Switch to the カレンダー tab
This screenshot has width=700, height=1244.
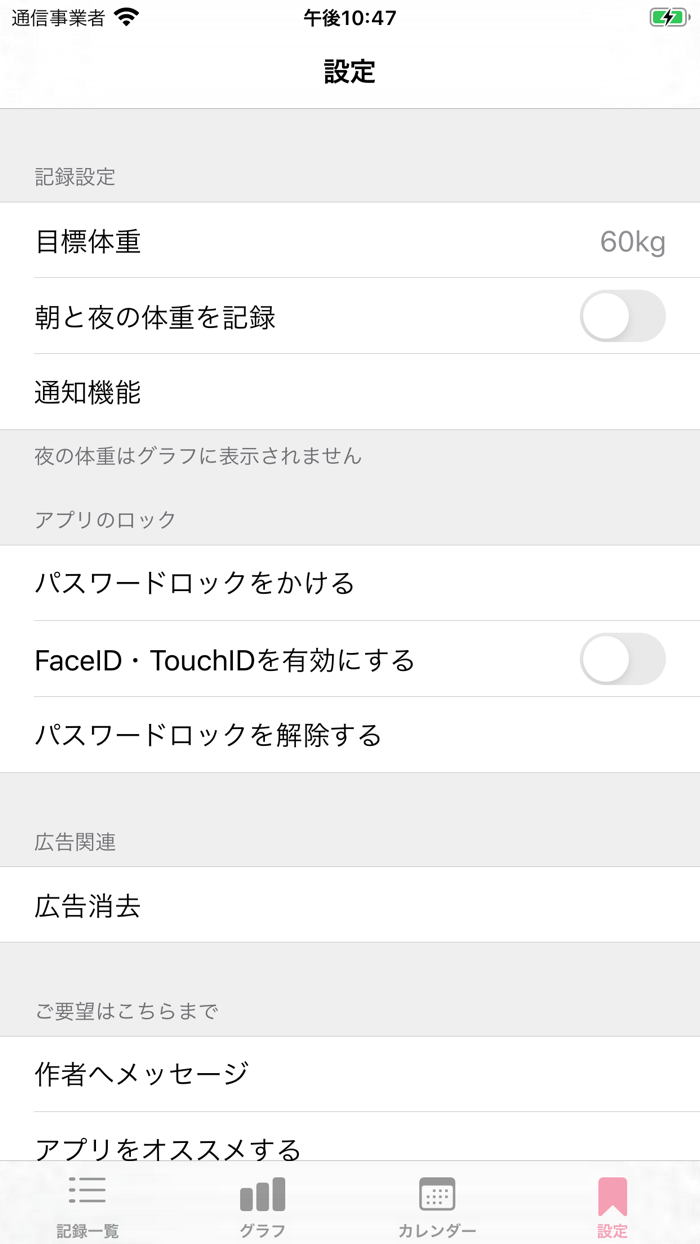point(437,1200)
